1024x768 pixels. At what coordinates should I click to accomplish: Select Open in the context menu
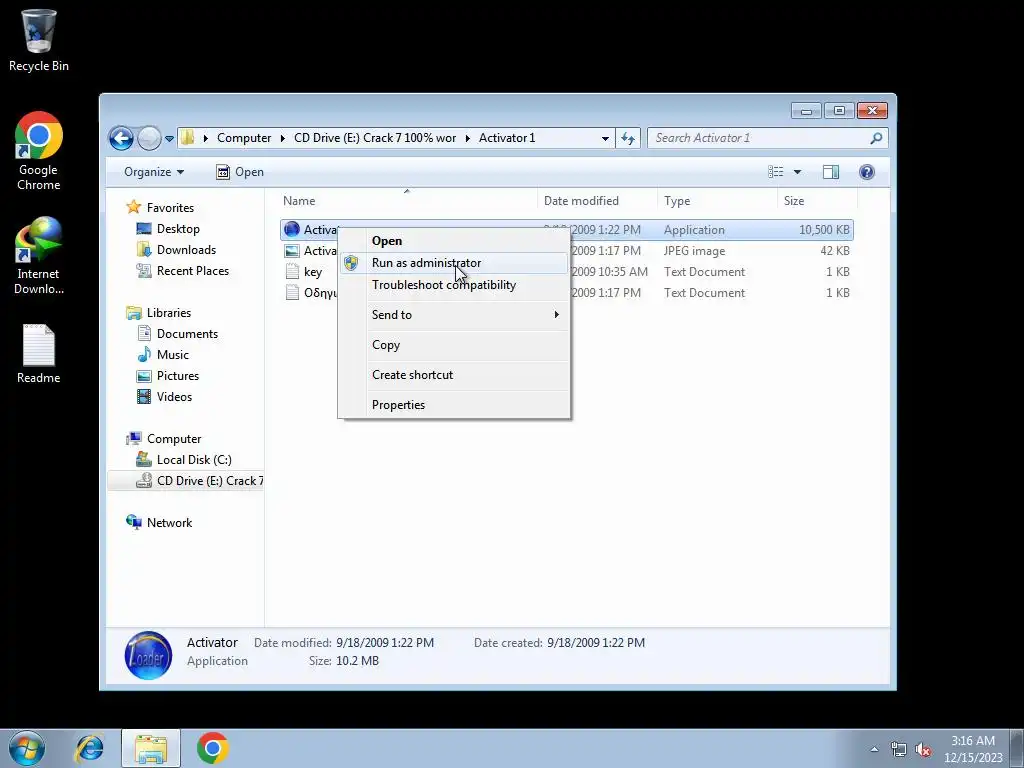(453, 241)
